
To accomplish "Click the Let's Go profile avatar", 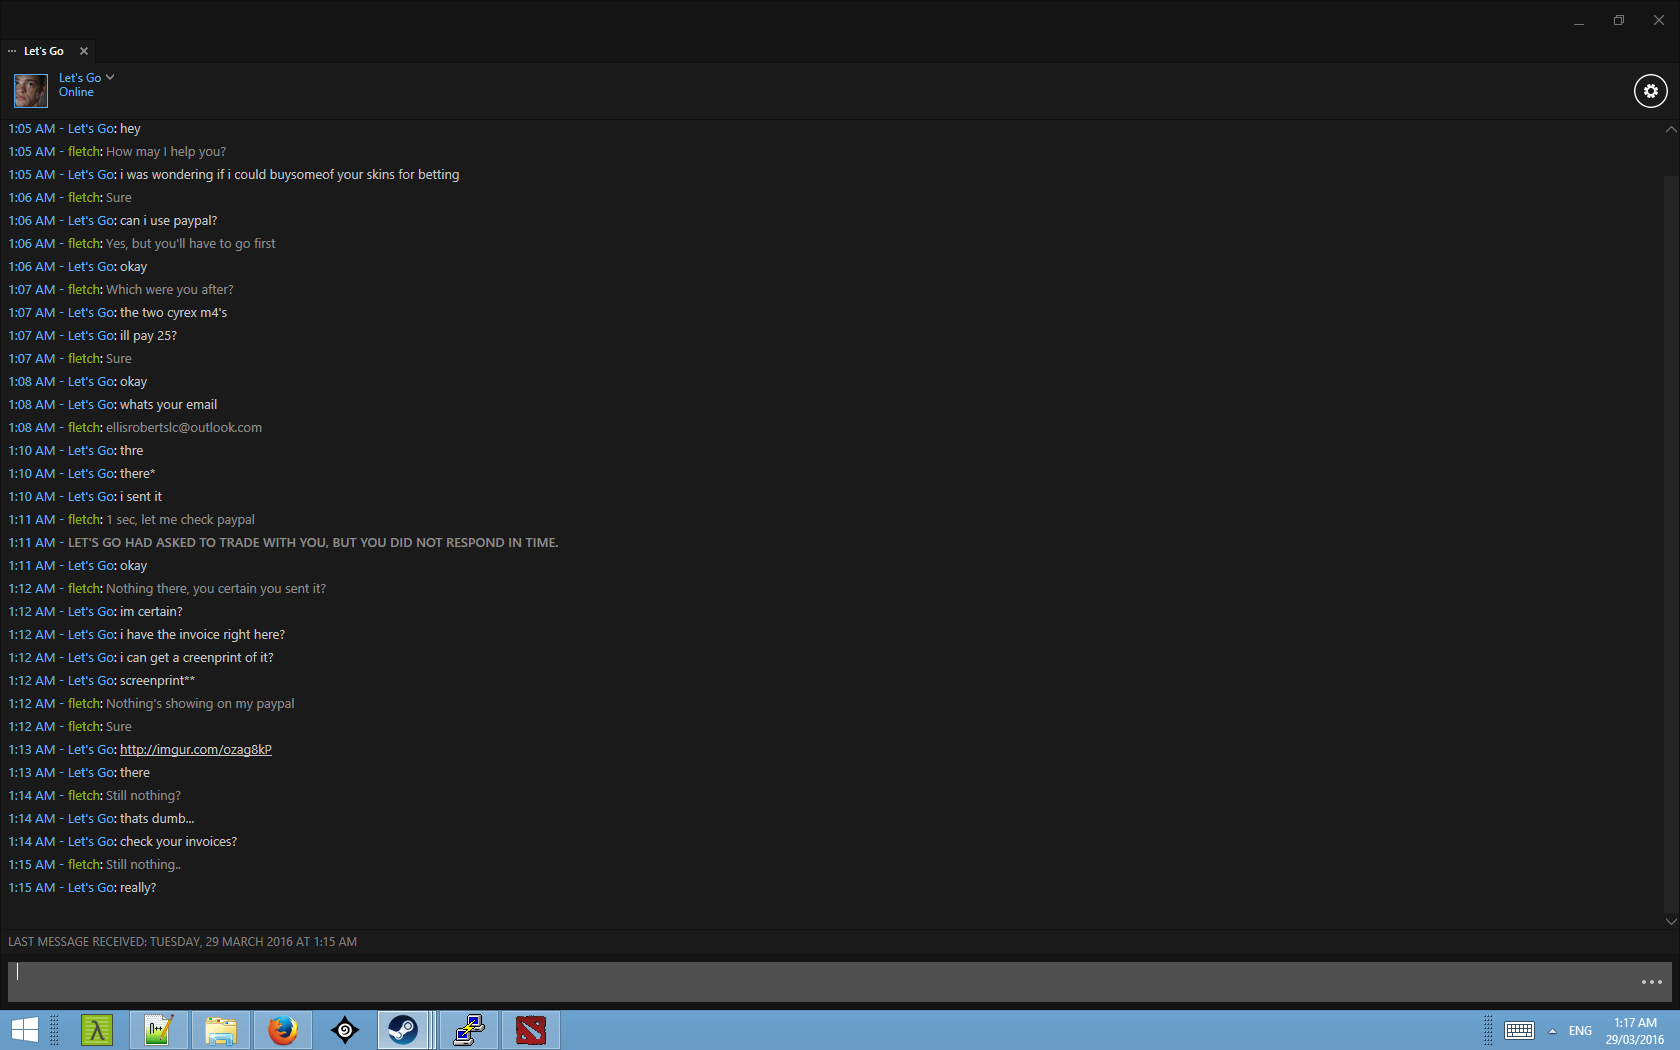I will click(30, 91).
